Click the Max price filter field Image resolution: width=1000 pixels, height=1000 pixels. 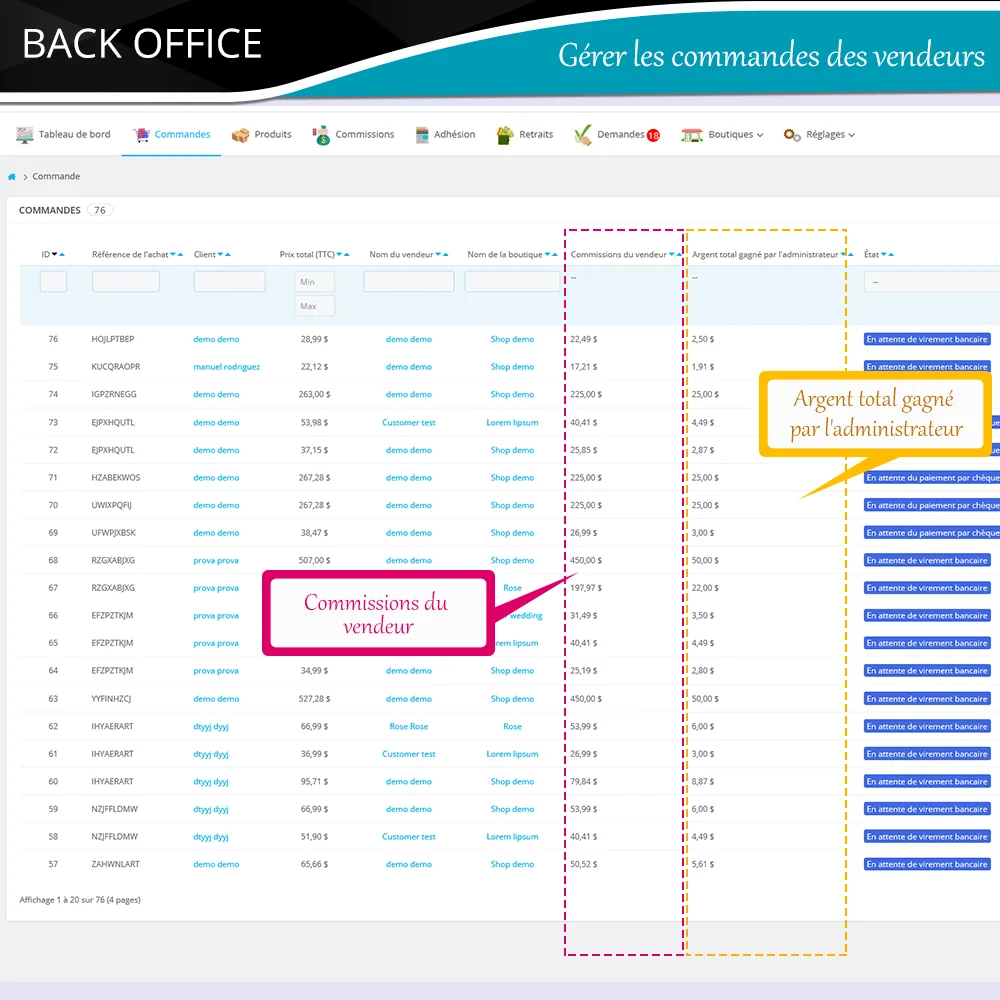314,306
